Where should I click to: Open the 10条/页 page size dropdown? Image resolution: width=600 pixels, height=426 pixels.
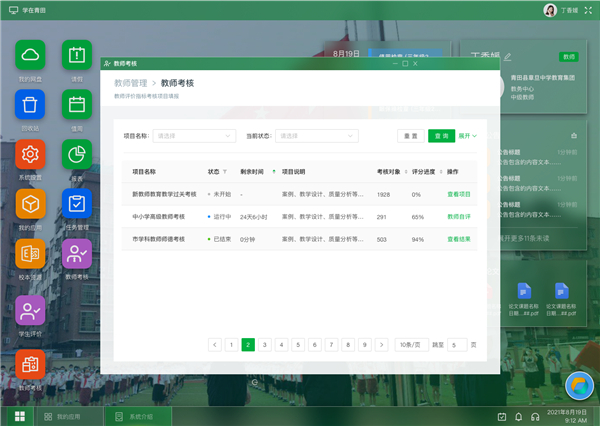point(410,344)
